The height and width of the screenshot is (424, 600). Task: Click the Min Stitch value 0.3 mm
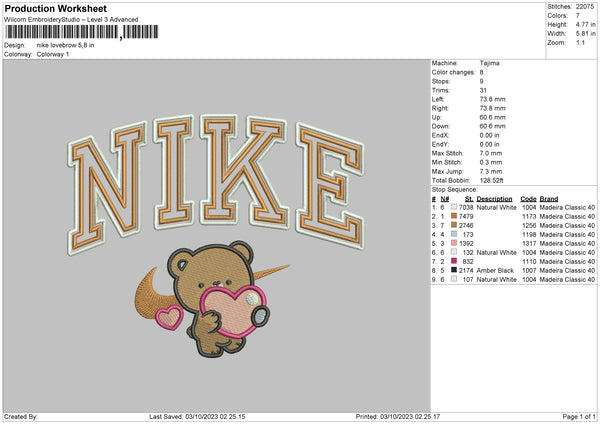click(491, 163)
